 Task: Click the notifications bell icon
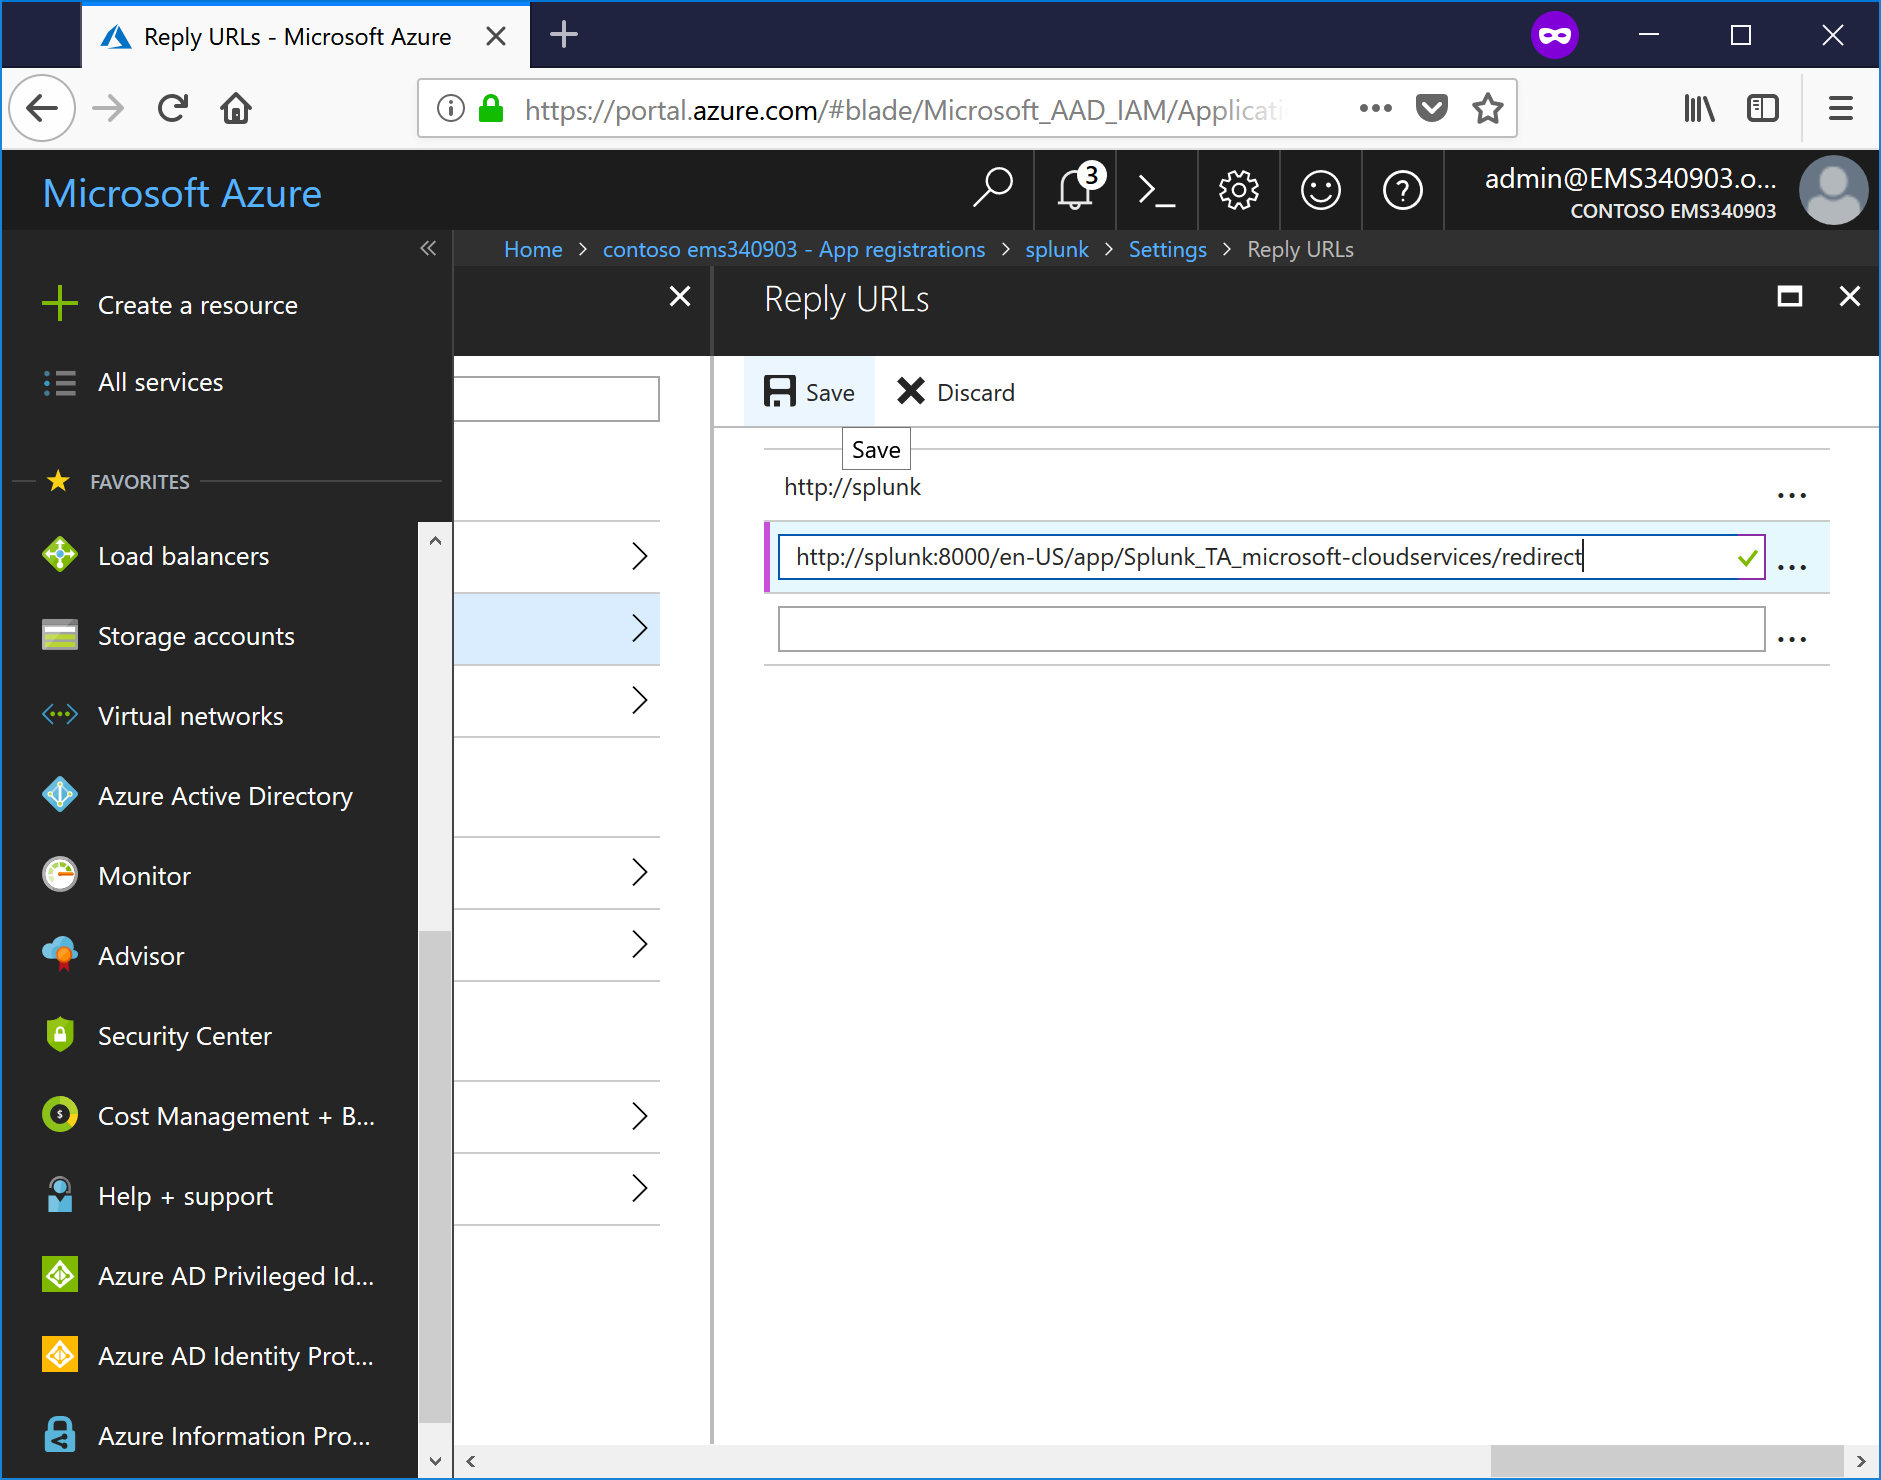pyautogui.click(x=1074, y=191)
